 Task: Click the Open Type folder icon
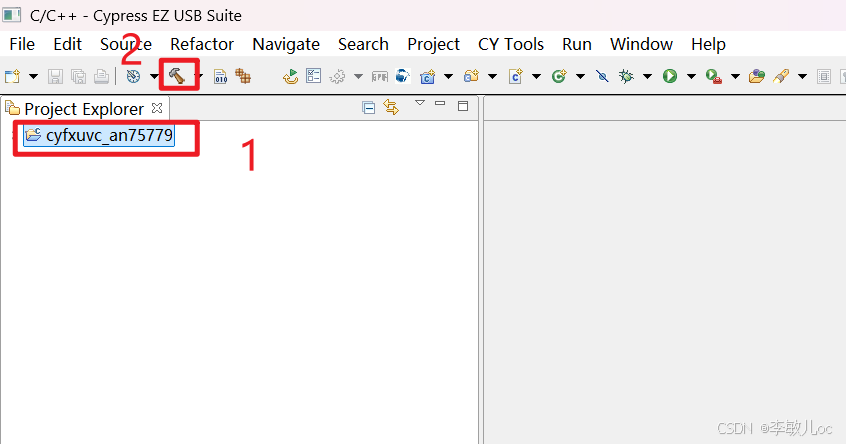click(757, 76)
